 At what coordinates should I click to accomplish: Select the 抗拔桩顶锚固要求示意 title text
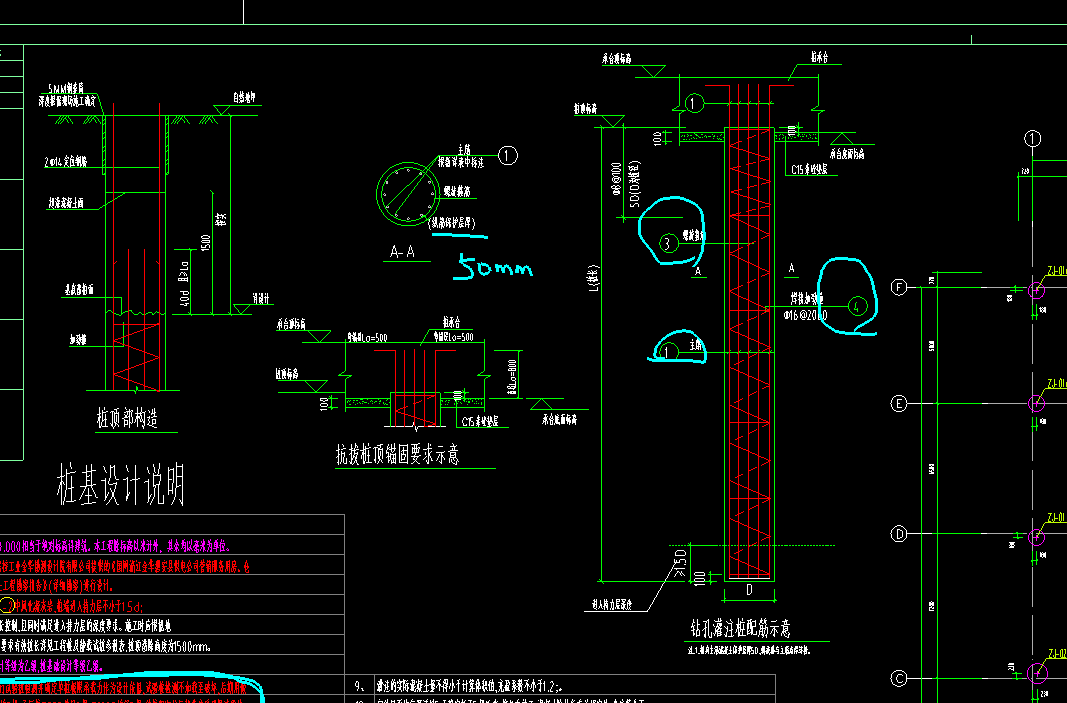pos(397,454)
